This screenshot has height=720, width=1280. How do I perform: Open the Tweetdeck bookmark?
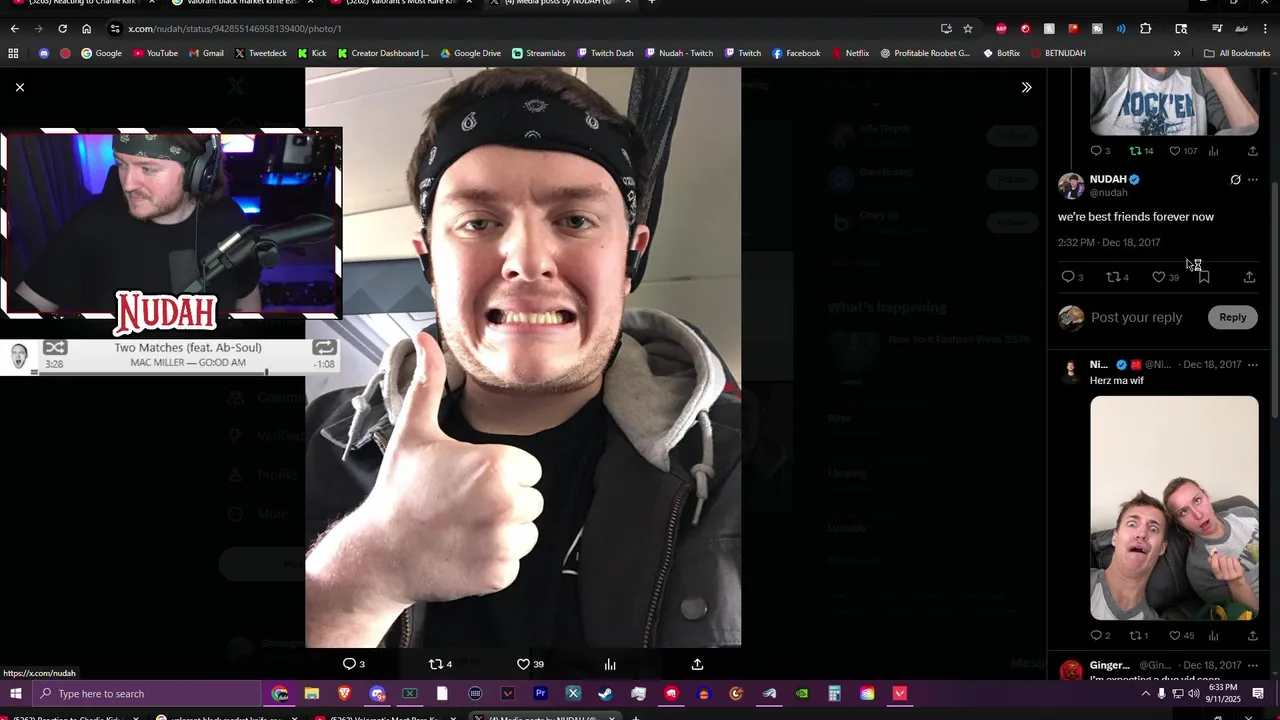pyautogui.click(x=260, y=53)
